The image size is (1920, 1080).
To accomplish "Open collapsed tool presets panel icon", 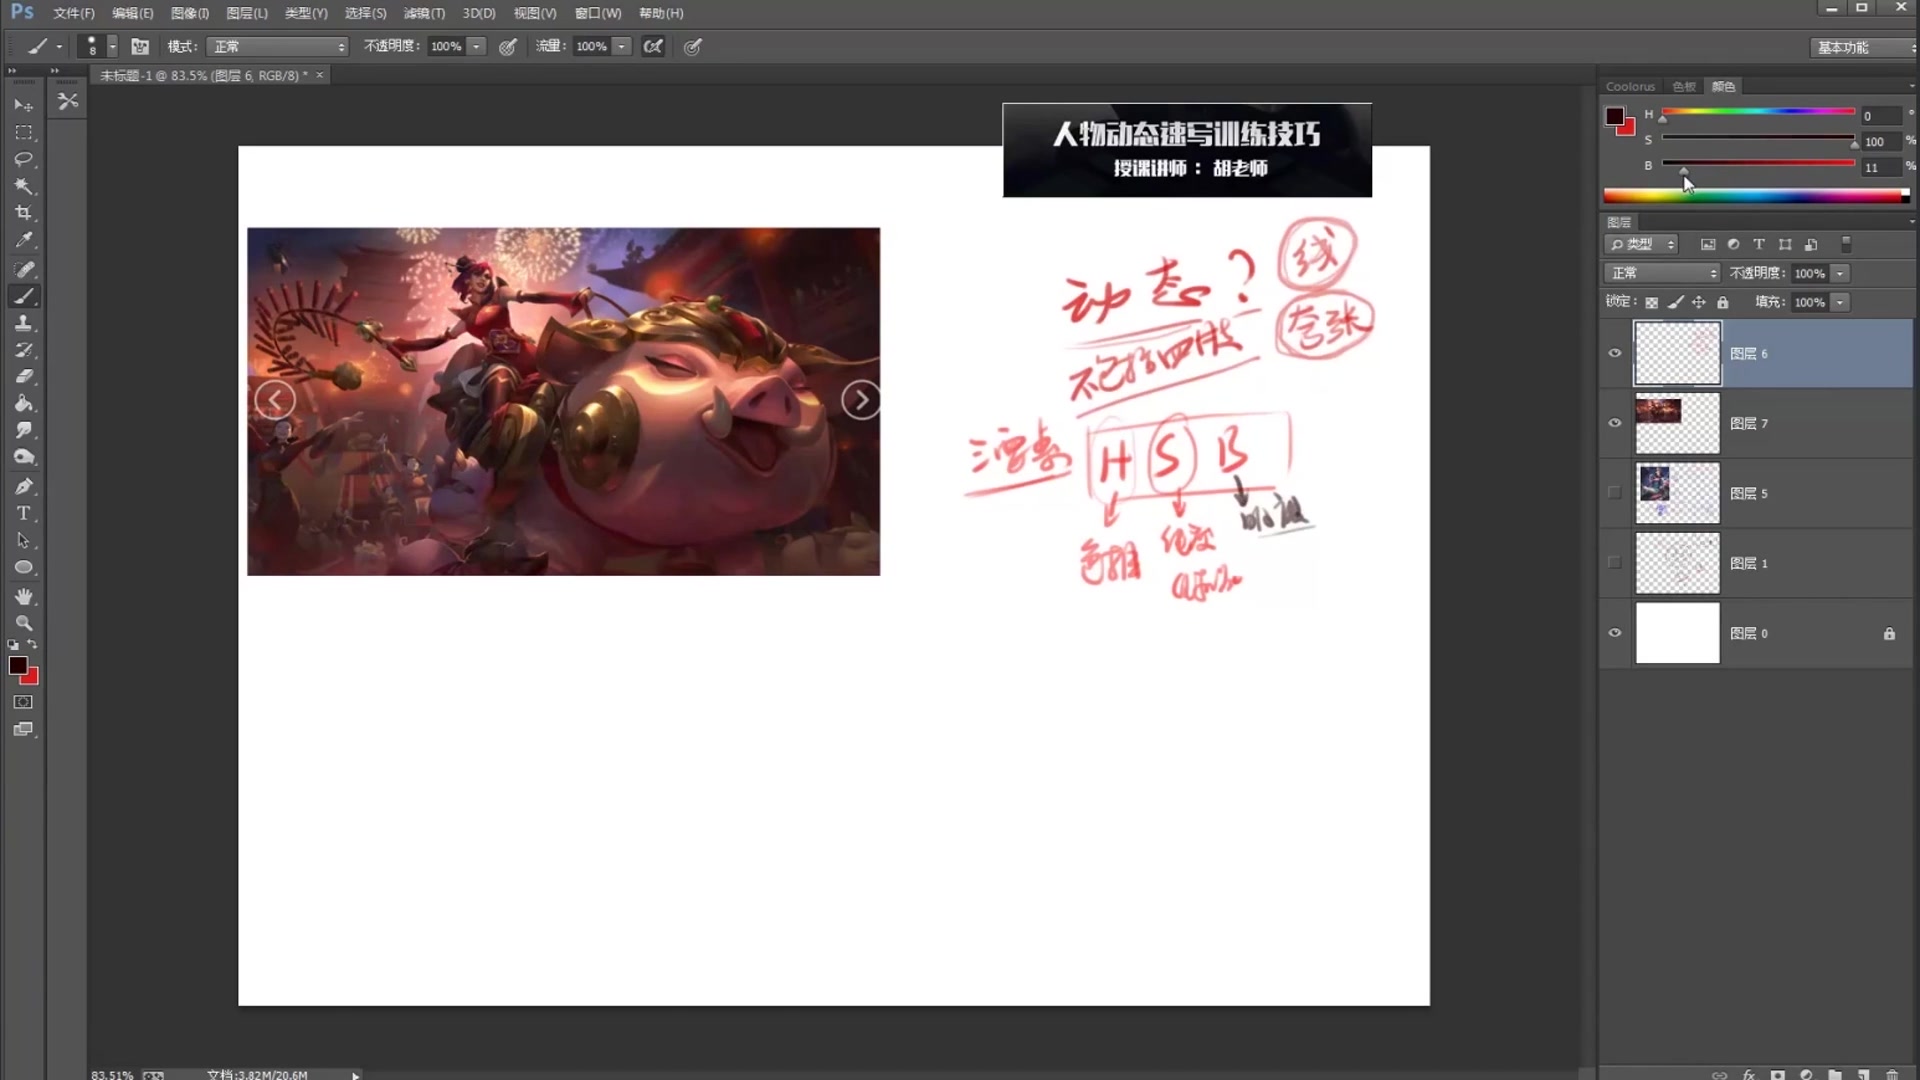I will tap(68, 101).
